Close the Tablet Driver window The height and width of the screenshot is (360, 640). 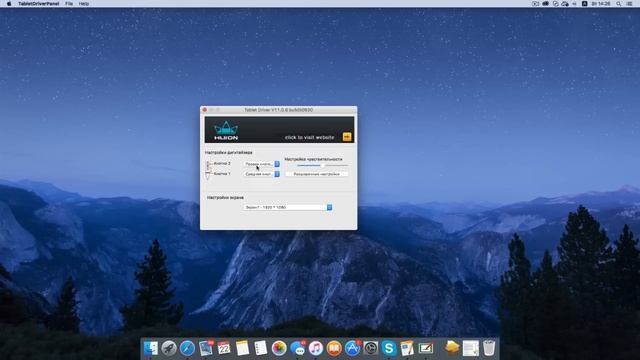[x=205, y=110]
